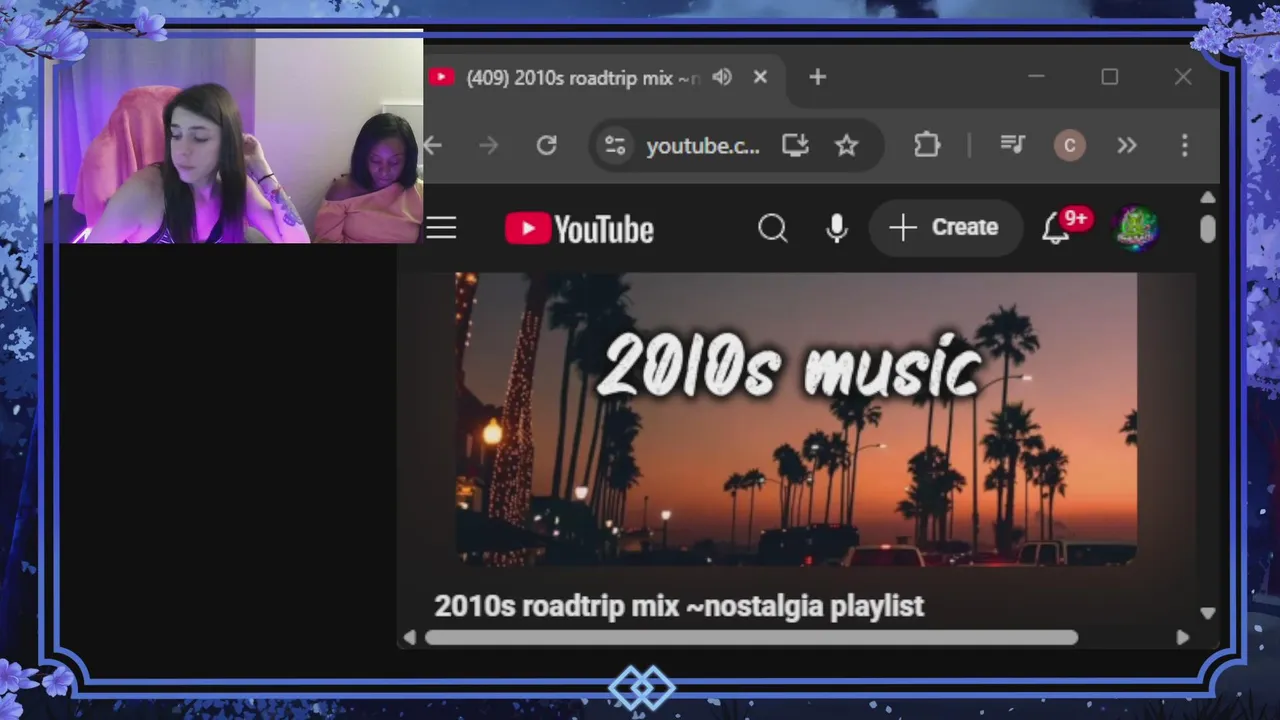Click the horizontal scrollbar thumb

coord(752,637)
